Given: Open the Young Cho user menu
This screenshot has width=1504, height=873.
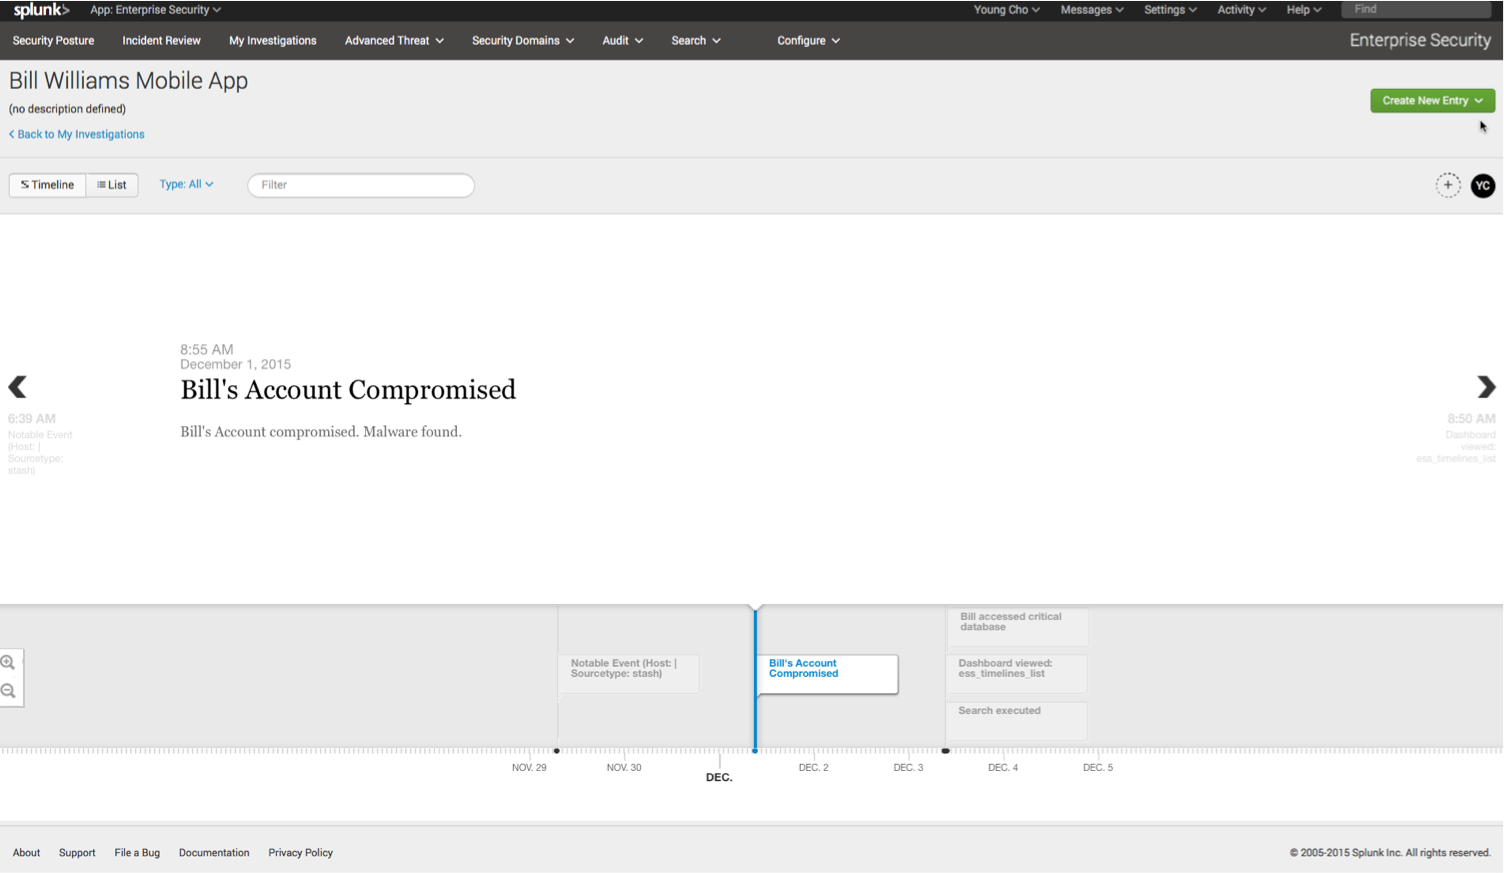Looking at the screenshot, I should [x=1007, y=10].
